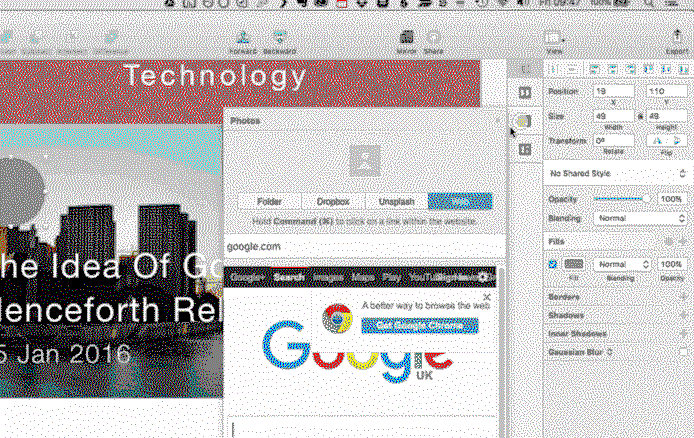Click the Chrome logo in the web preview

click(338, 318)
